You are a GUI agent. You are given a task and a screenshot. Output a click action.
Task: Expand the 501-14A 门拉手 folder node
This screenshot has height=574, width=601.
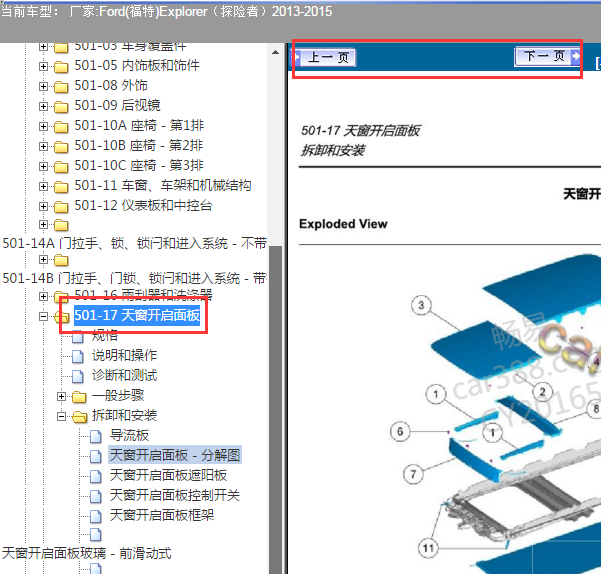(x=43, y=224)
